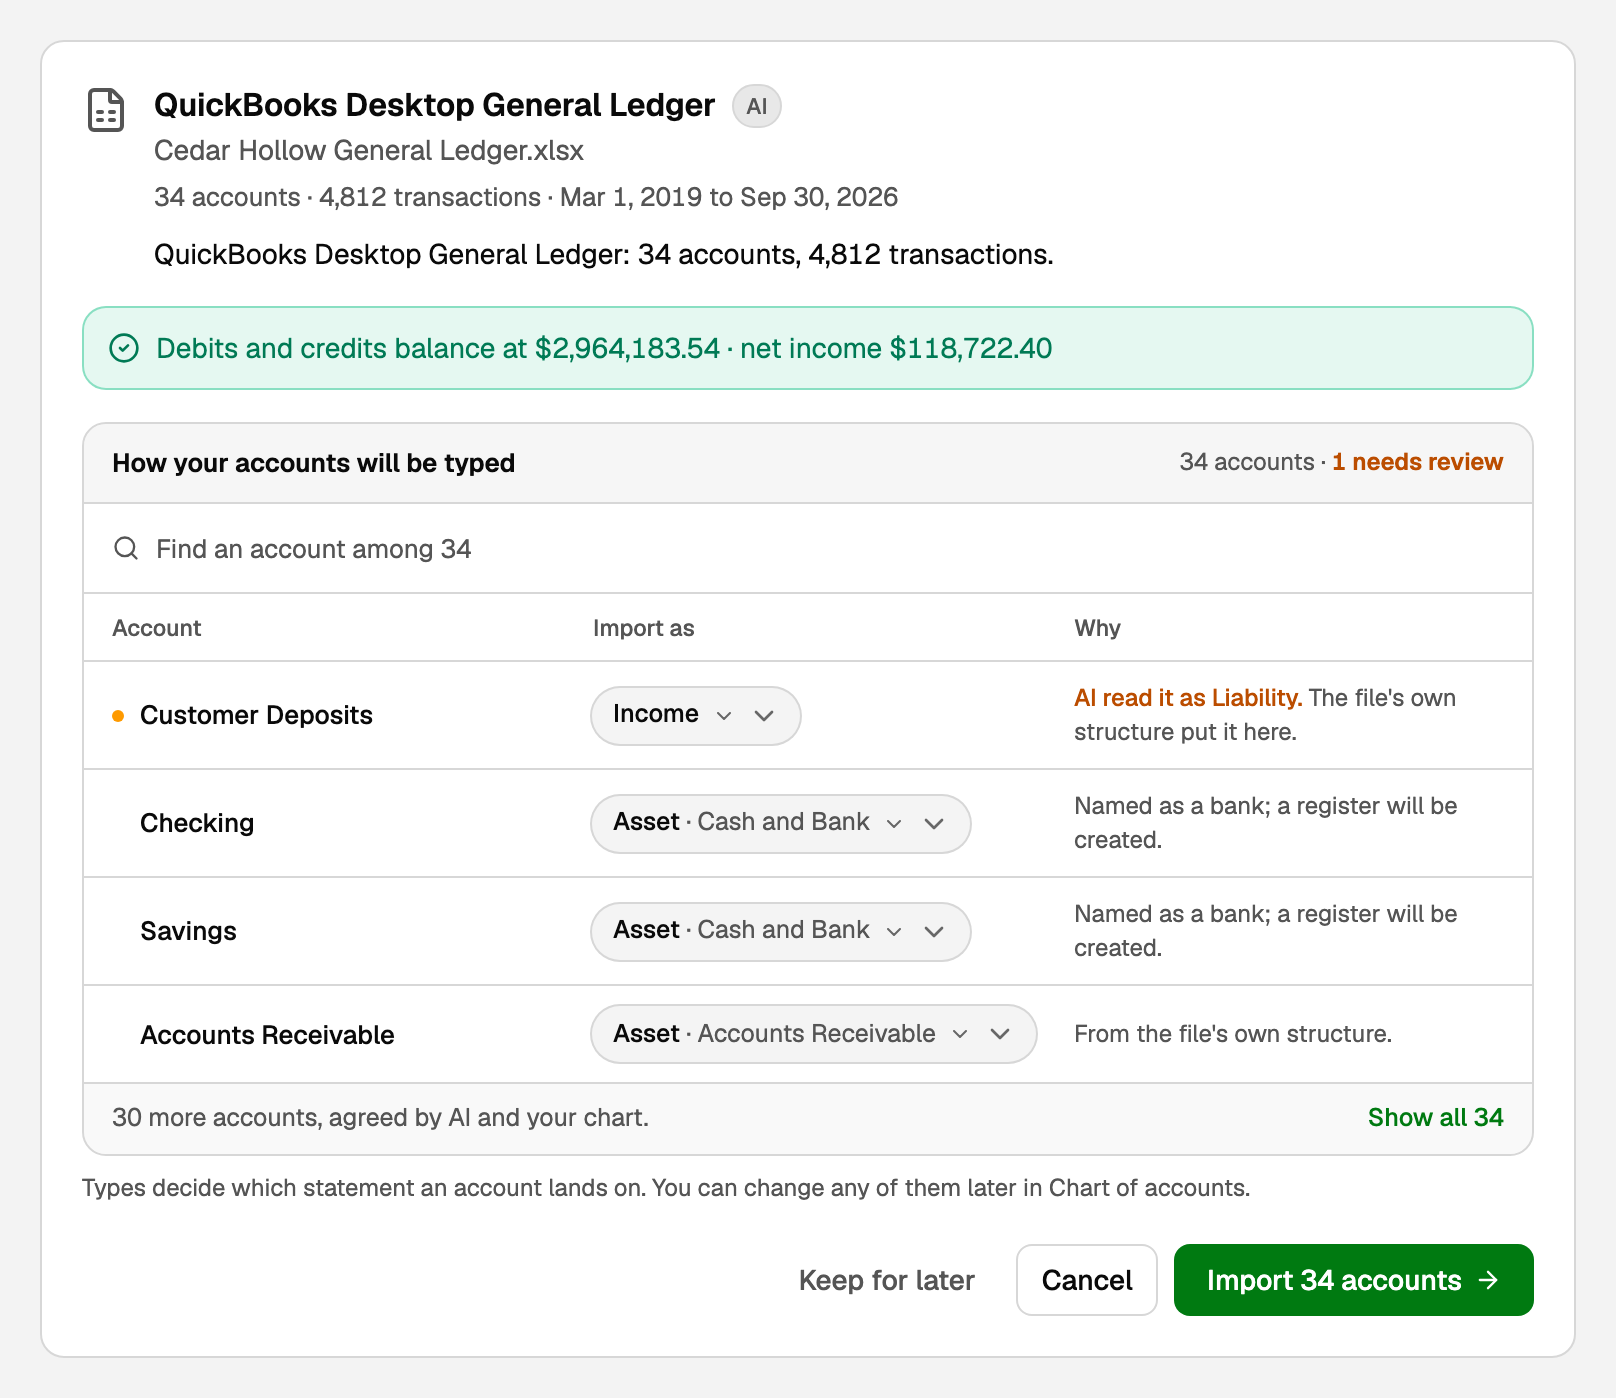
Task: Click the spreadsheet file icon beside the title
Action: pos(106,110)
